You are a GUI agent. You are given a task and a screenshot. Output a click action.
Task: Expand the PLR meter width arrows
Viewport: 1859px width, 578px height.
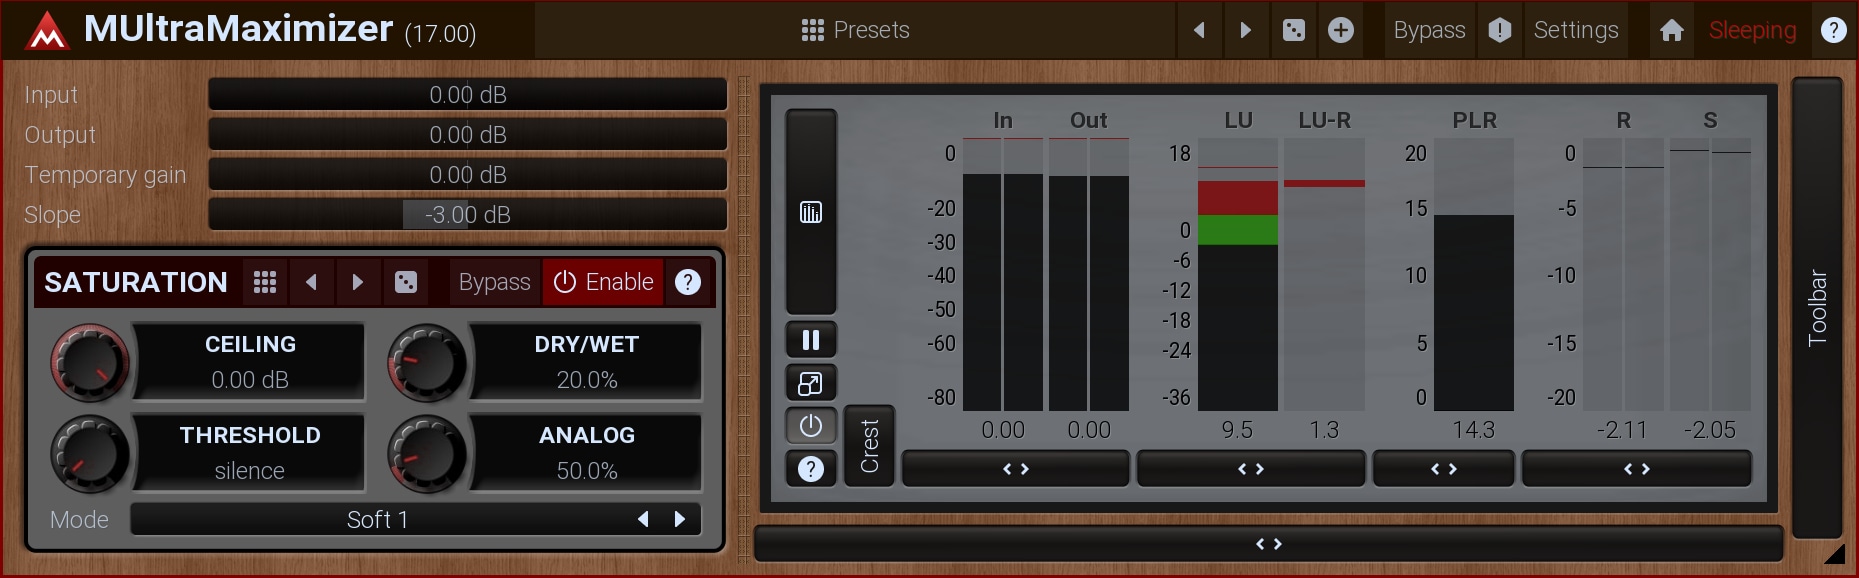click(1443, 469)
